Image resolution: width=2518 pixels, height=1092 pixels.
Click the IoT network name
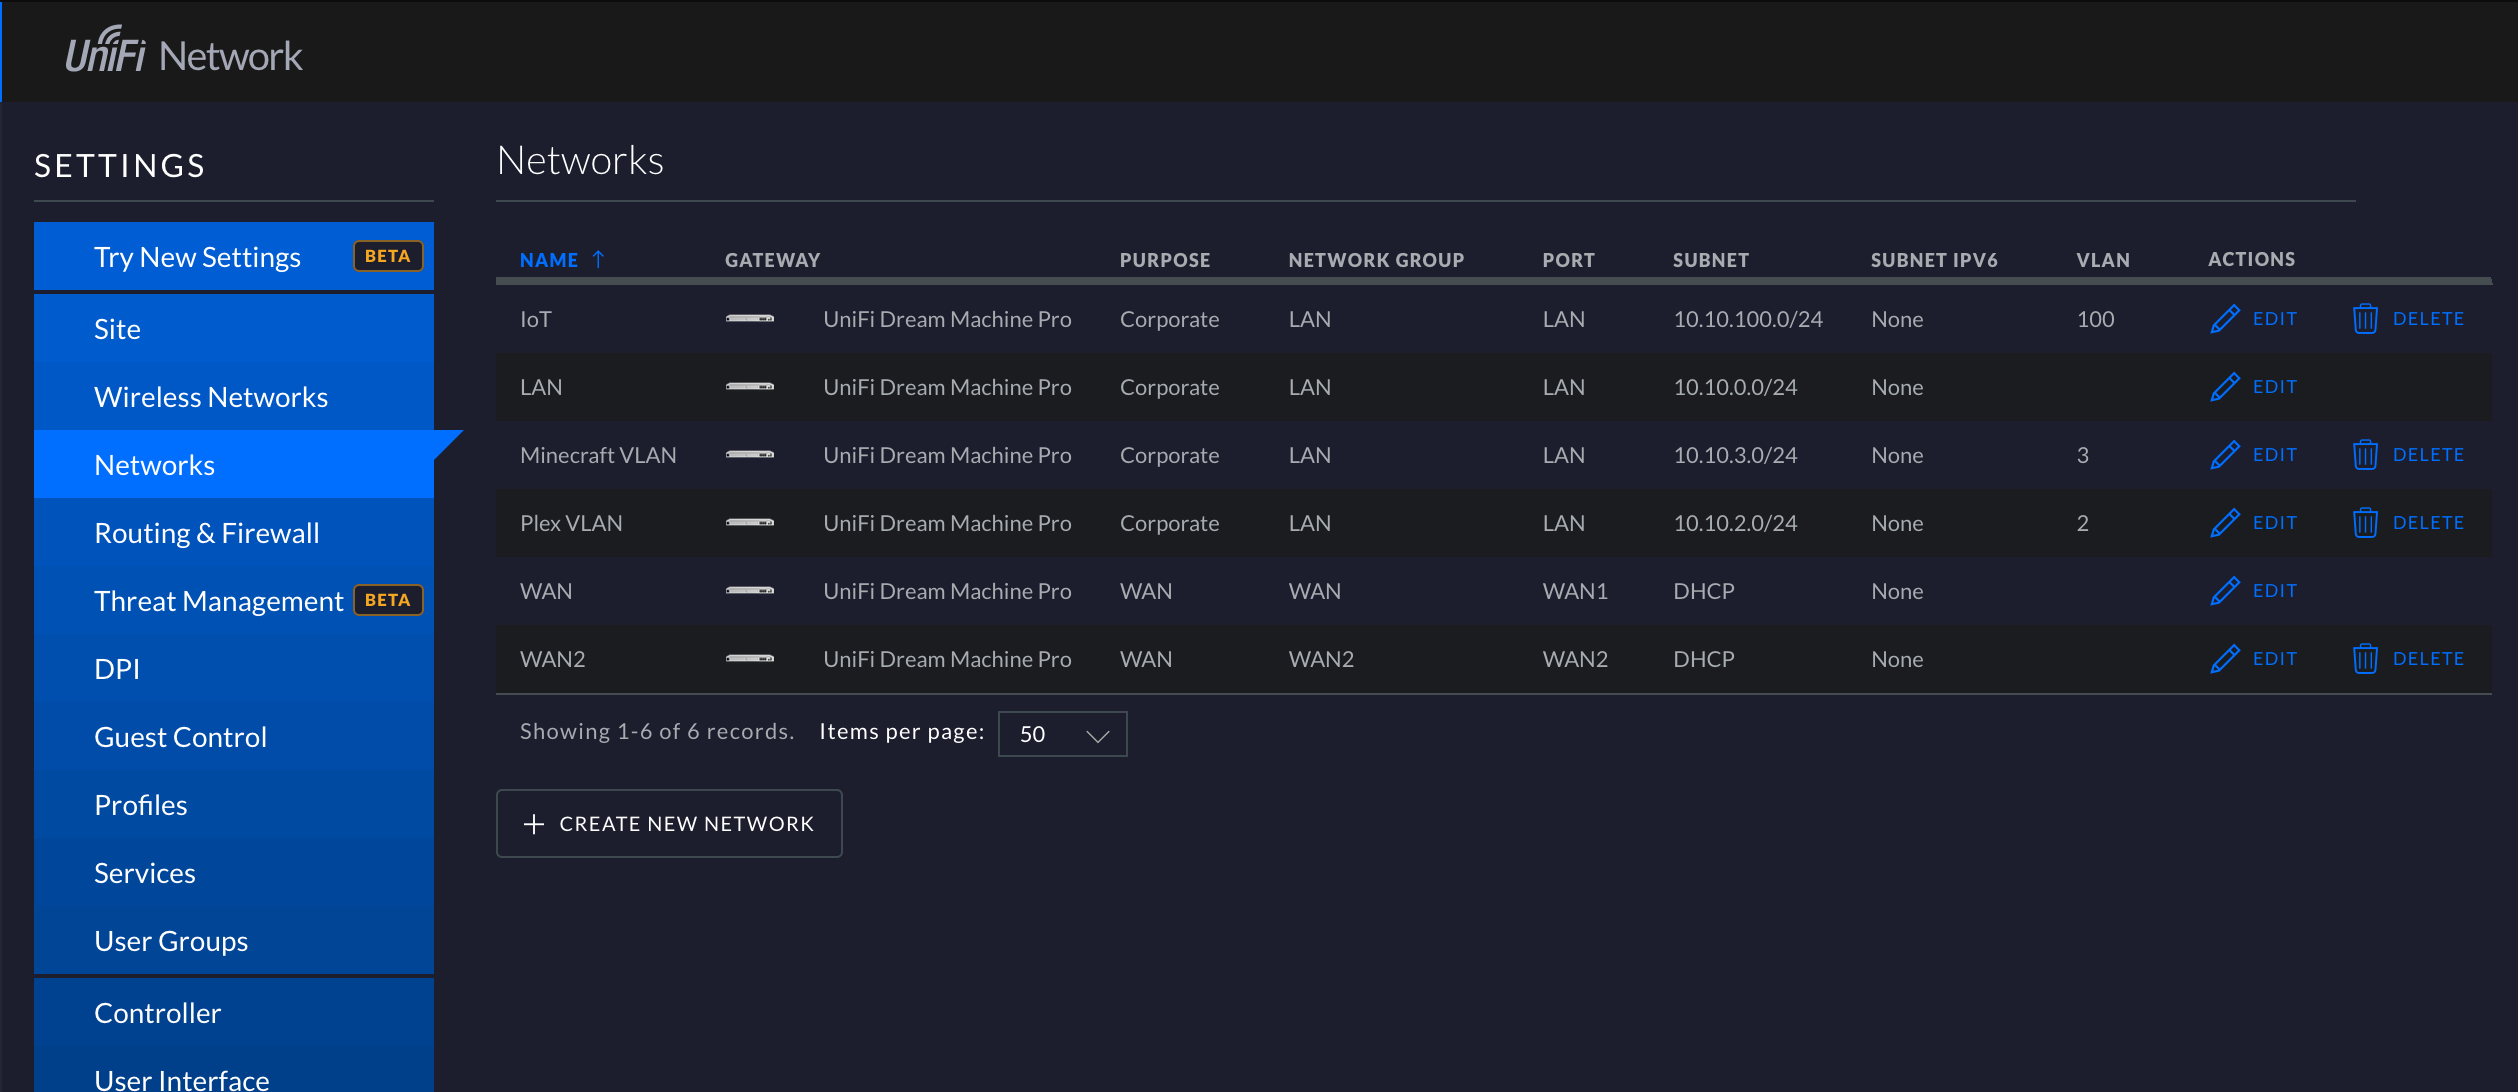[536, 319]
